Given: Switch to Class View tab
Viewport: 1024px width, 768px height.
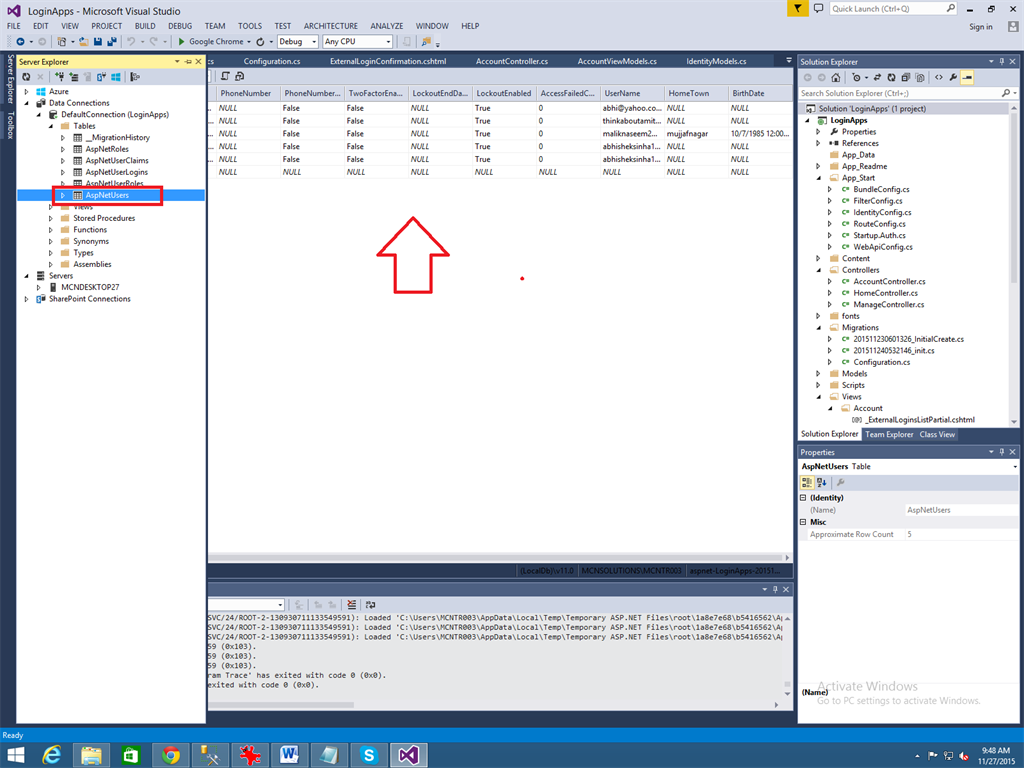Looking at the screenshot, I should pyautogui.click(x=936, y=435).
